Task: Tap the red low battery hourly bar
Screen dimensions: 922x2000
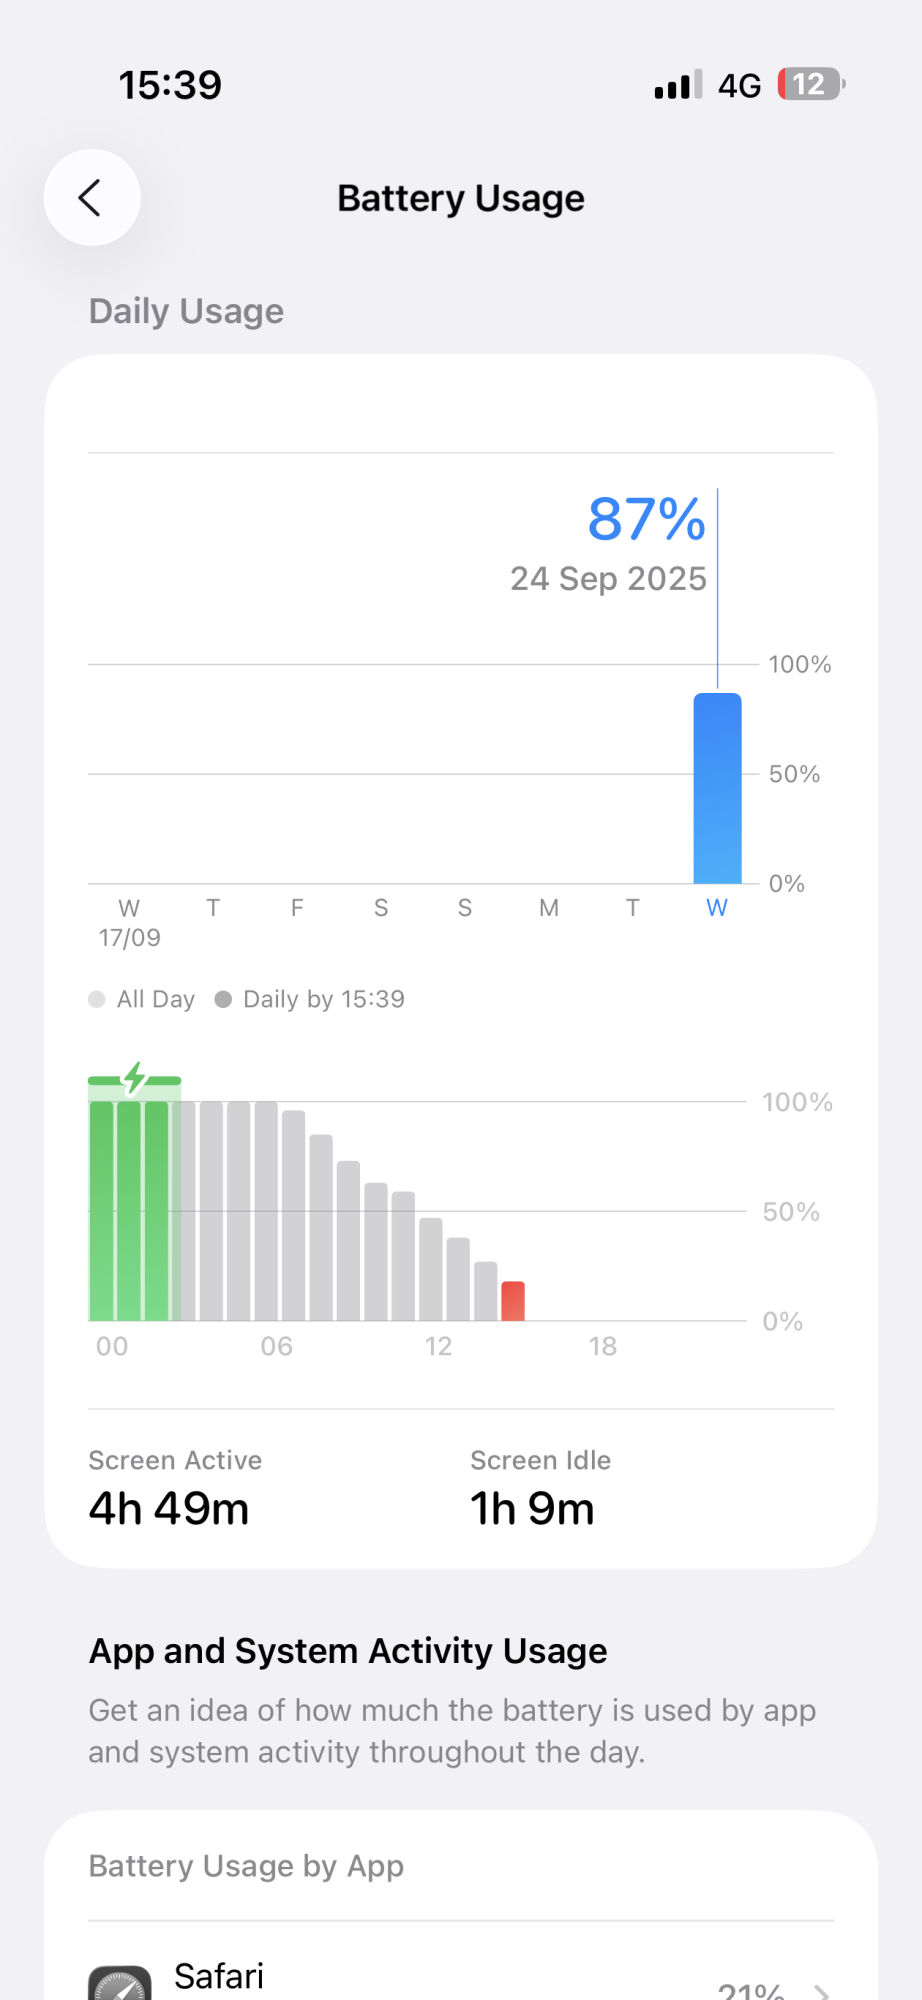Action: tap(513, 1300)
